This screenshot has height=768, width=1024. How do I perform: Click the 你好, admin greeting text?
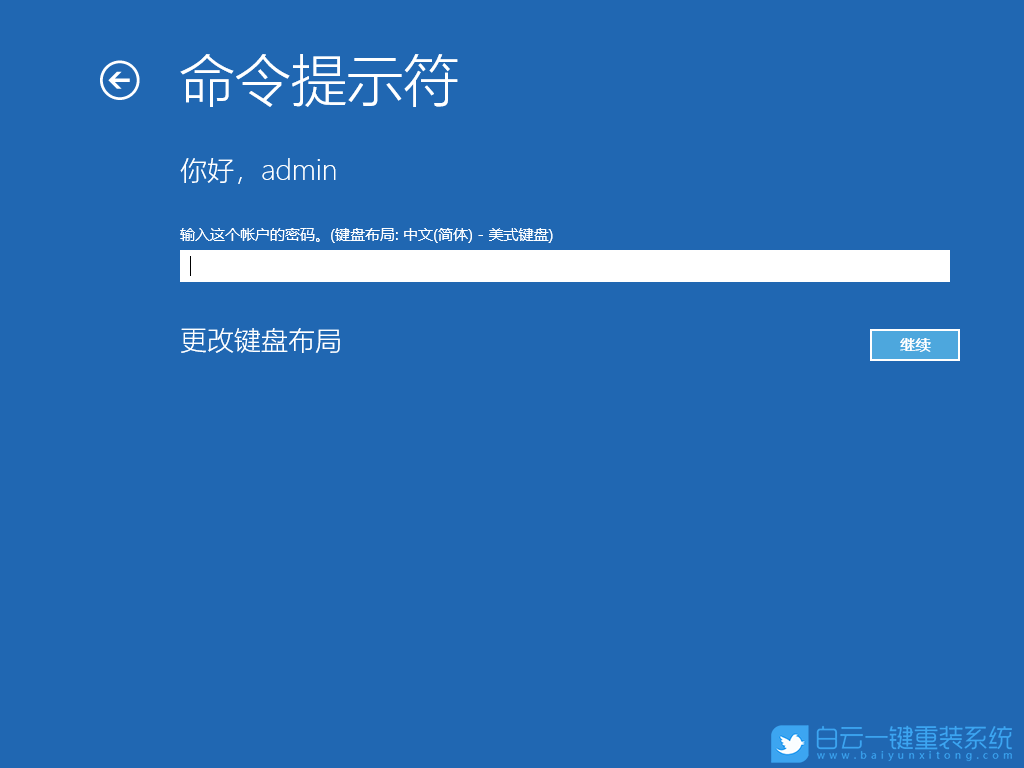point(257,170)
